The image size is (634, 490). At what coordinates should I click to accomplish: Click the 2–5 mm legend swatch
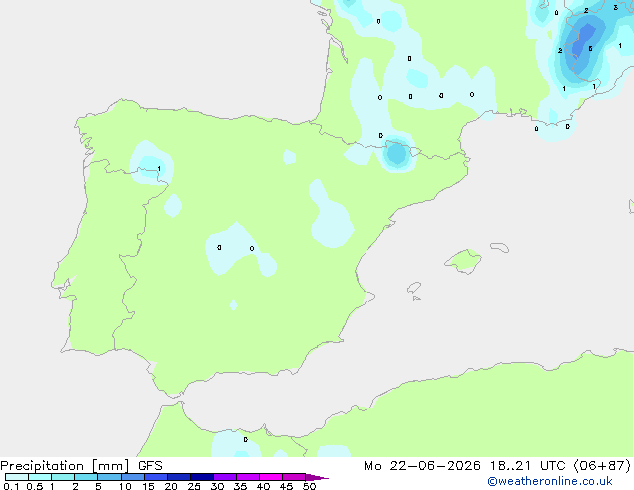click(x=86, y=477)
